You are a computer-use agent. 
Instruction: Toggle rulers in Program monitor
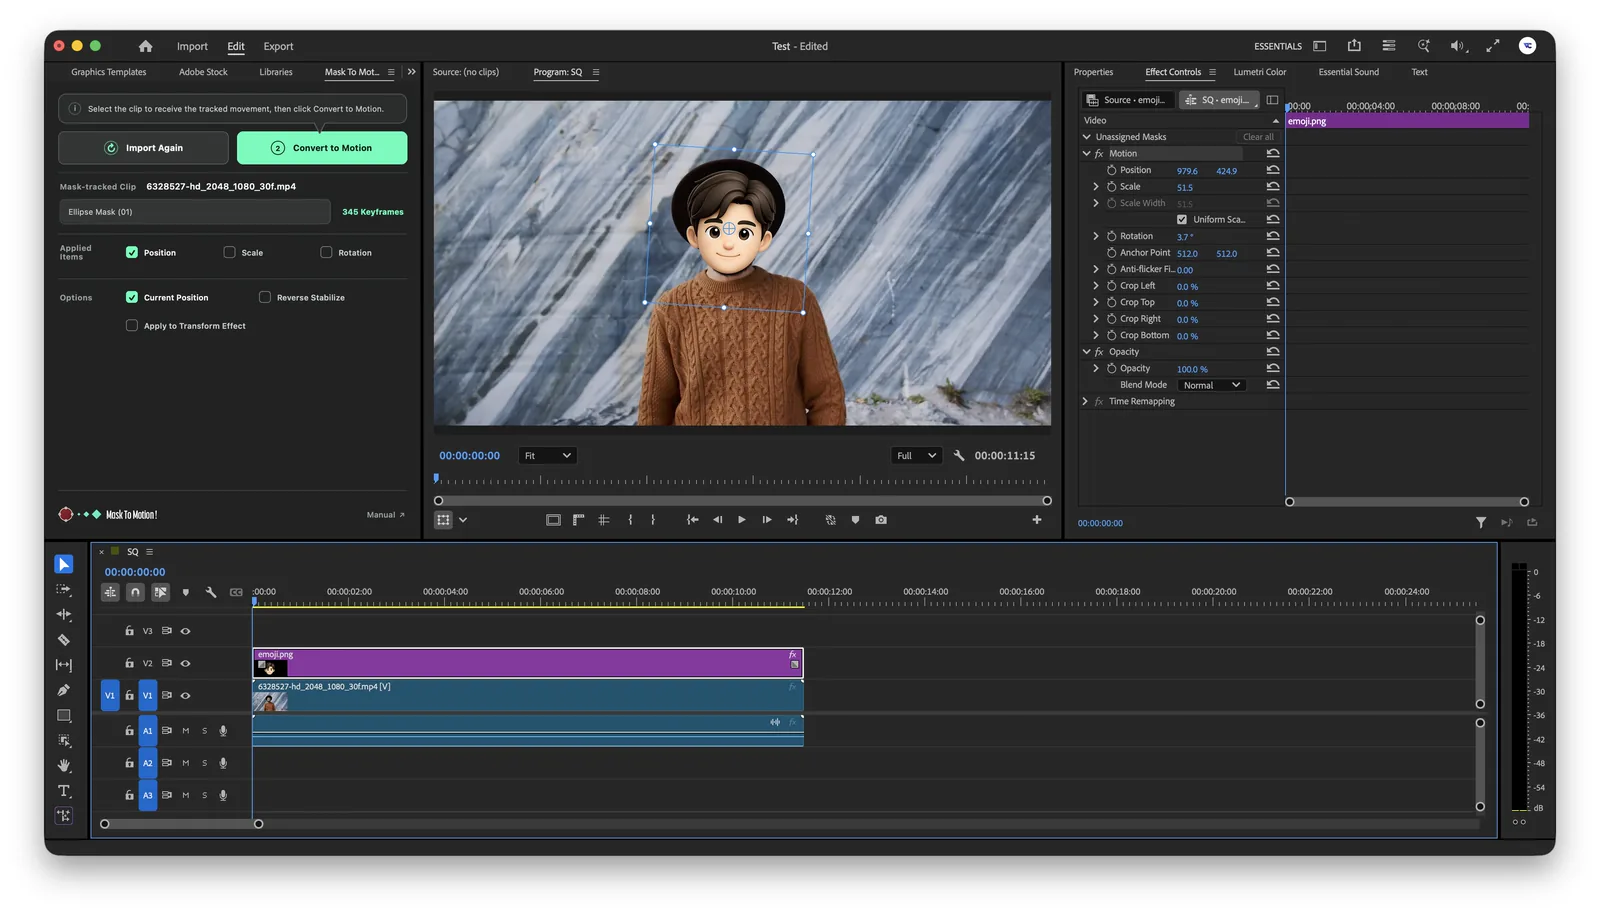(x=578, y=520)
